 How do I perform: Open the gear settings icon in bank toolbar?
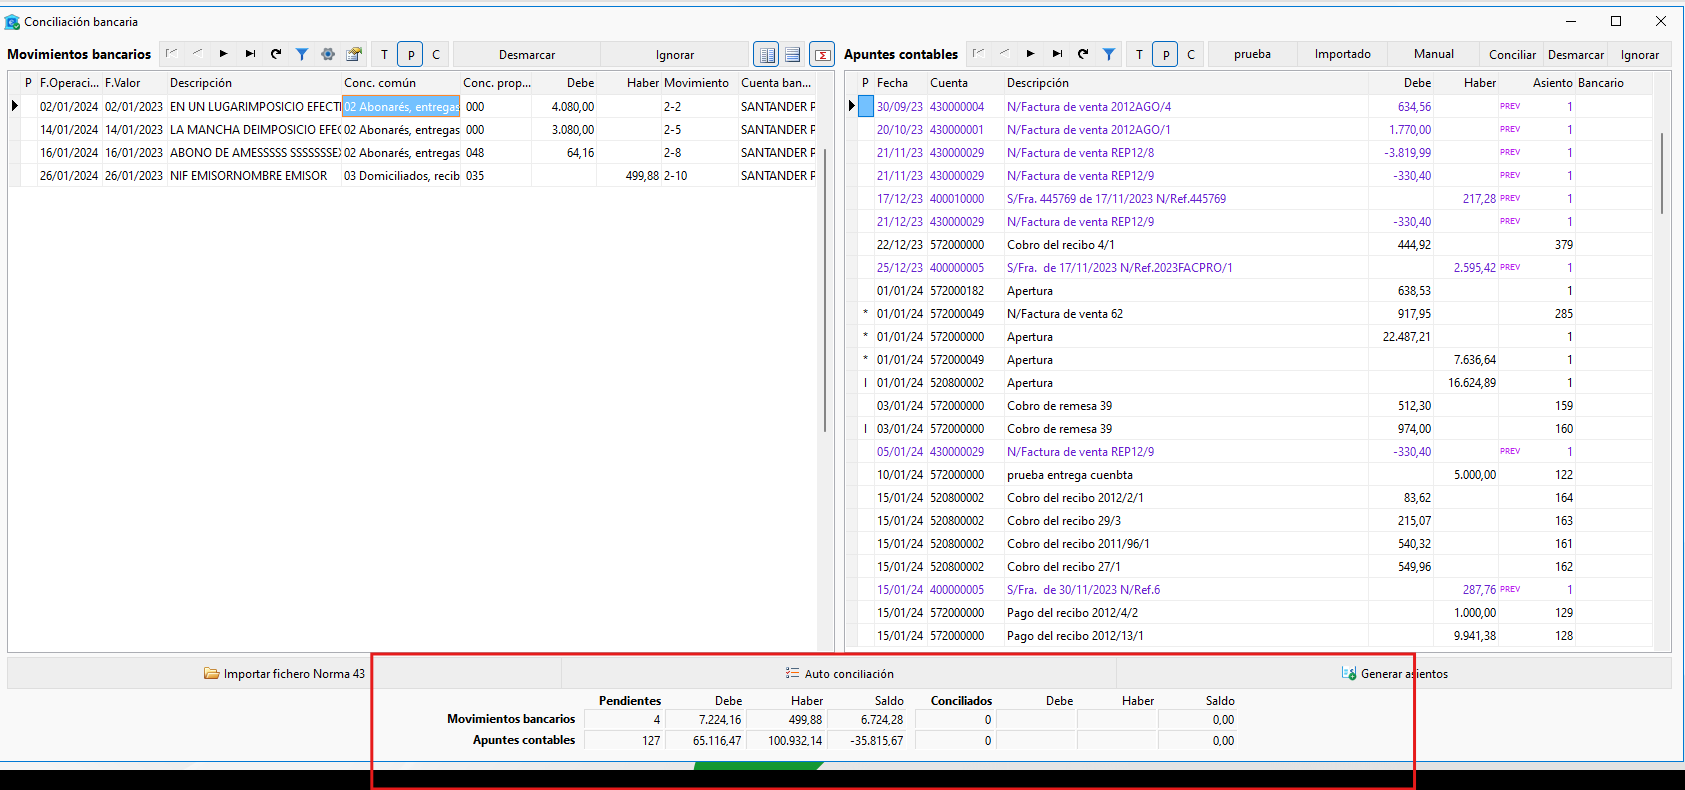click(x=327, y=54)
